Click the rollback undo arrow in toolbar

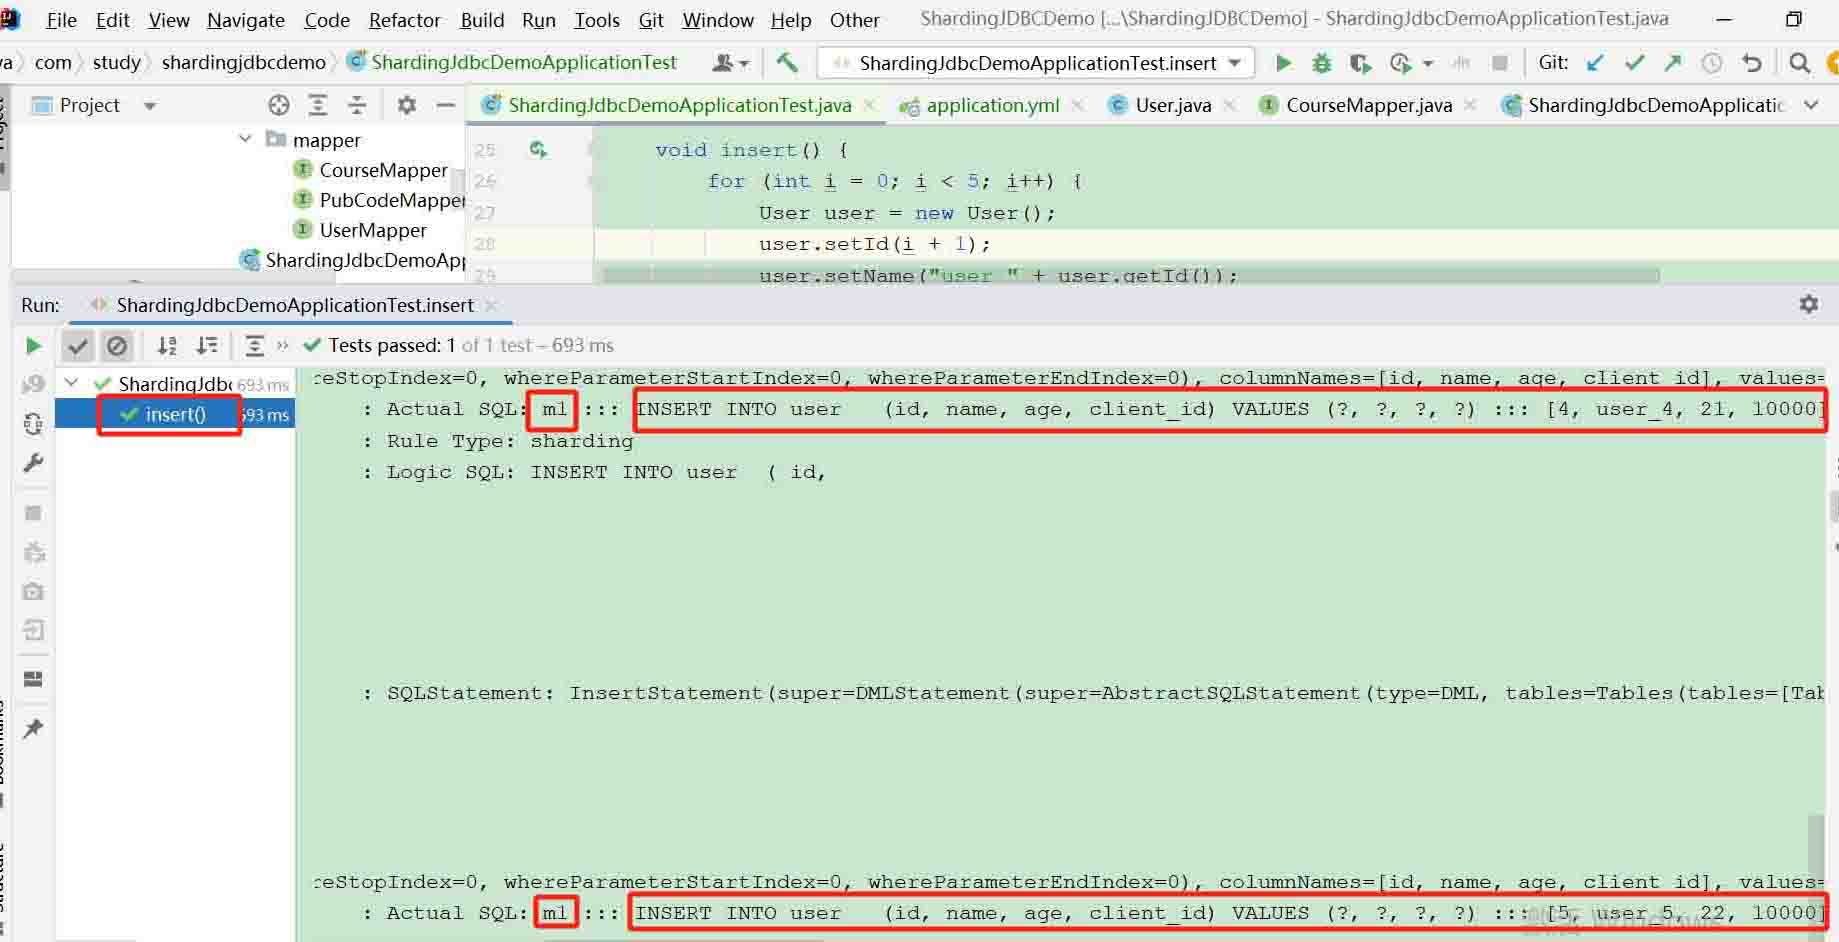(x=1751, y=63)
